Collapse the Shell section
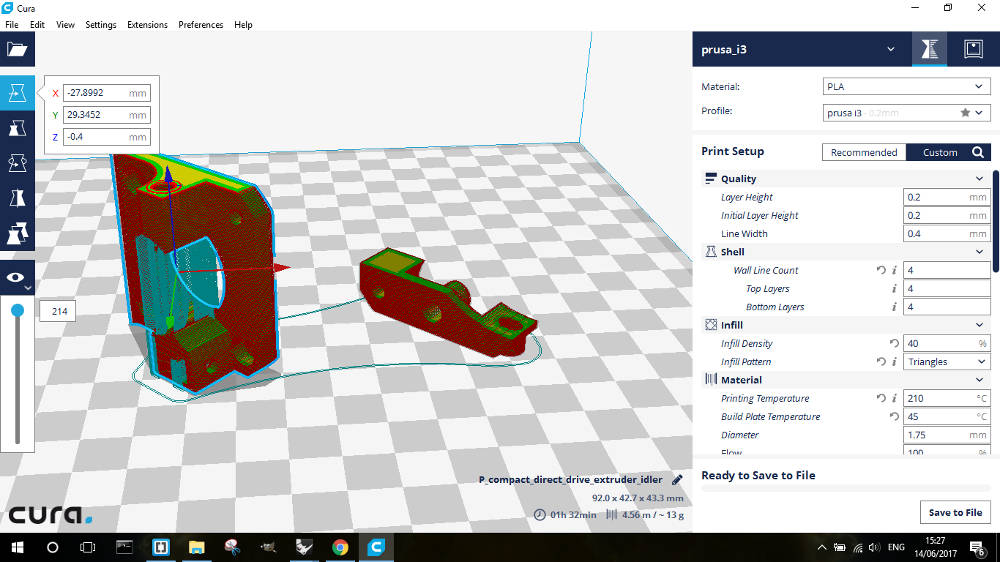 click(979, 252)
